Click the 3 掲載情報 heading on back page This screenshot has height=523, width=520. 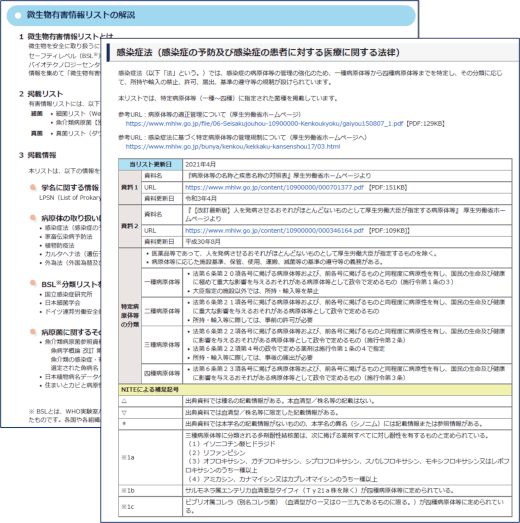[x=38, y=155]
